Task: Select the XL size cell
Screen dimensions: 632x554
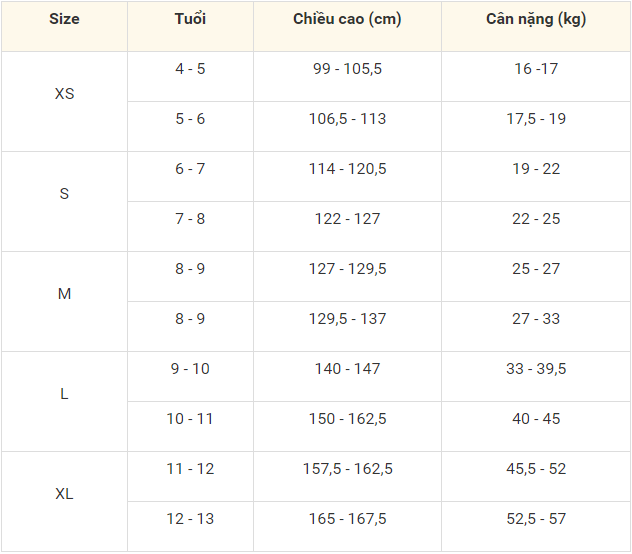Action: click(64, 494)
